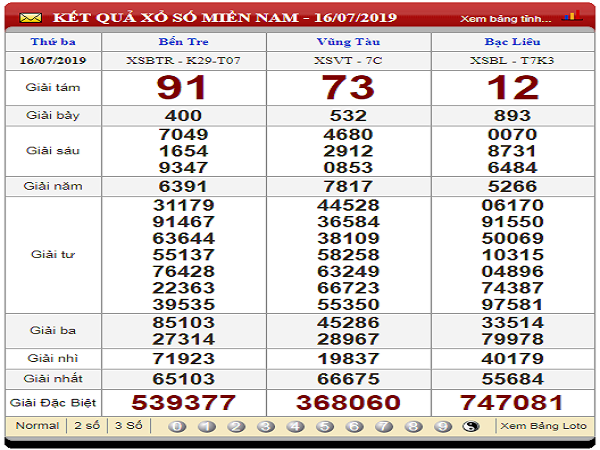Viewport: 600px width, 450px height.
Task: Click the black yin-yang ball icon
Action: point(471,426)
